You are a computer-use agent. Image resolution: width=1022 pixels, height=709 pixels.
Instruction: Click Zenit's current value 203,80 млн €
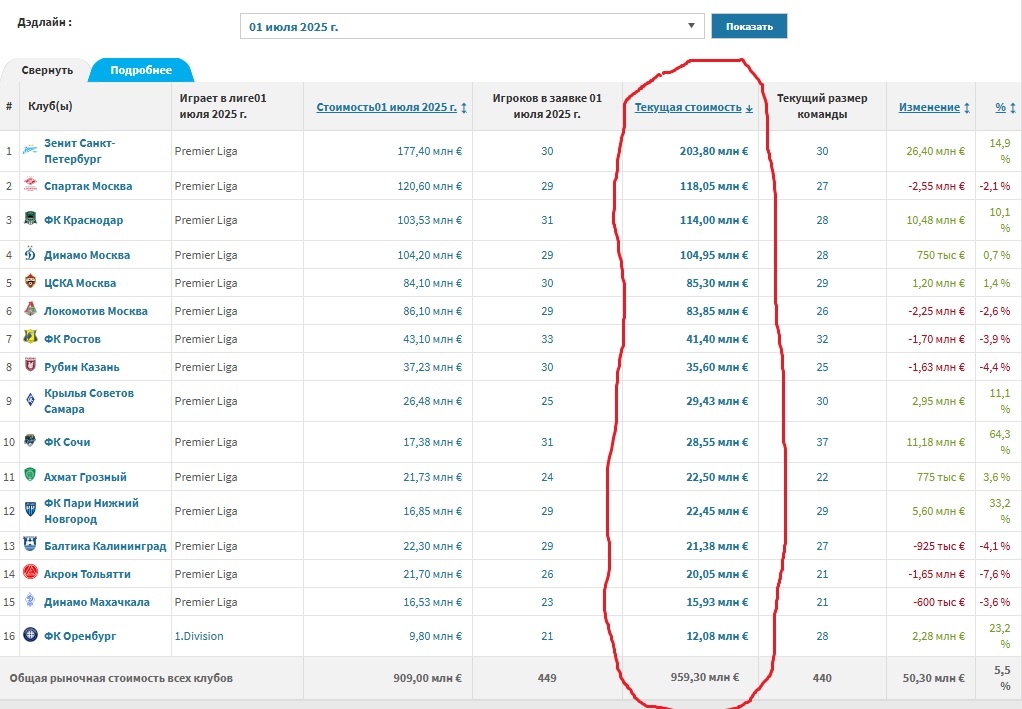pos(714,151)
